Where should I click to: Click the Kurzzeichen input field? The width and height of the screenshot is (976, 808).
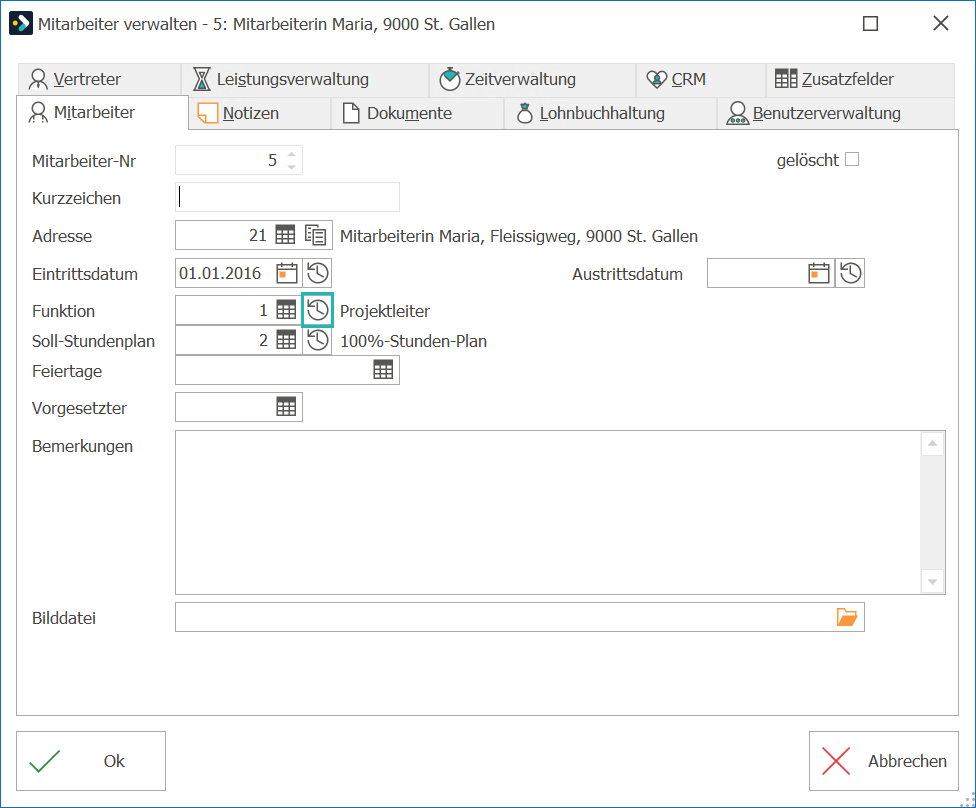(x=288, y=197)
